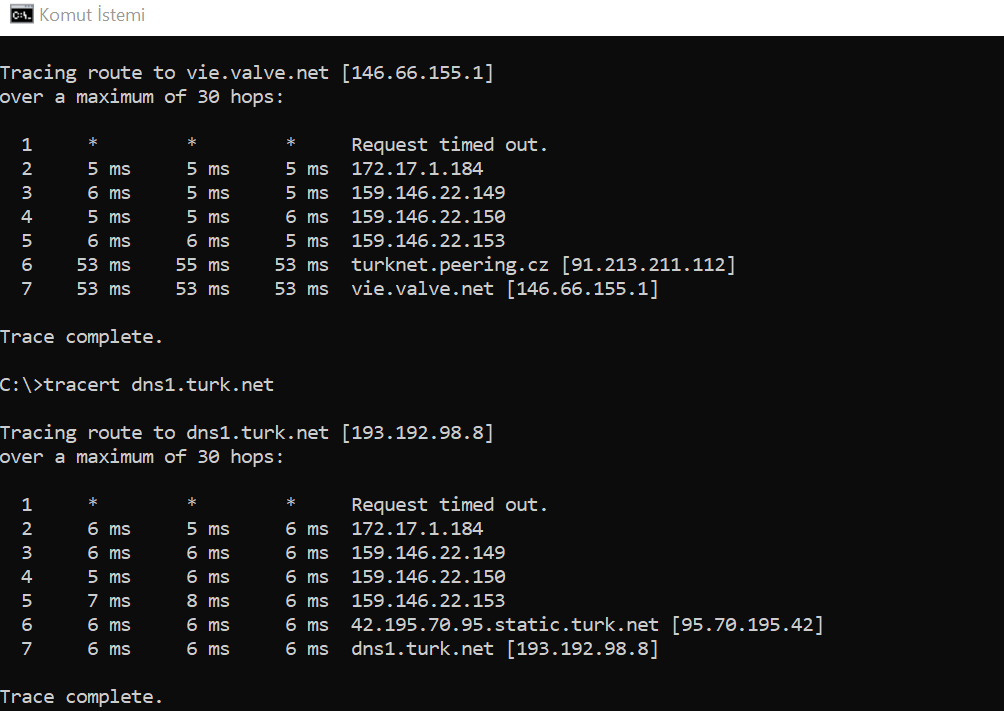The width and height of the screenshot is (1004, 711).
Task: Click the turknet.peering.cz hostname in hop 6
Action: (449, 265)
